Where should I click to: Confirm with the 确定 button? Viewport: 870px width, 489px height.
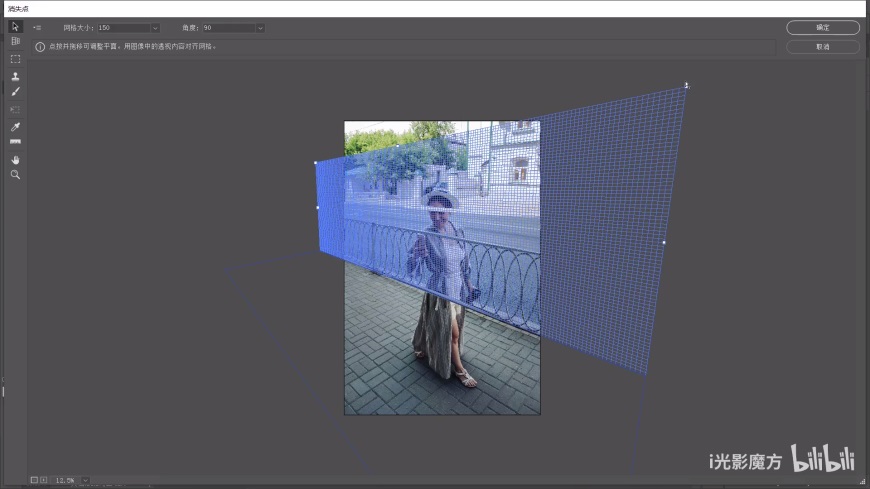pyautogui.click(x=822, y=28)
